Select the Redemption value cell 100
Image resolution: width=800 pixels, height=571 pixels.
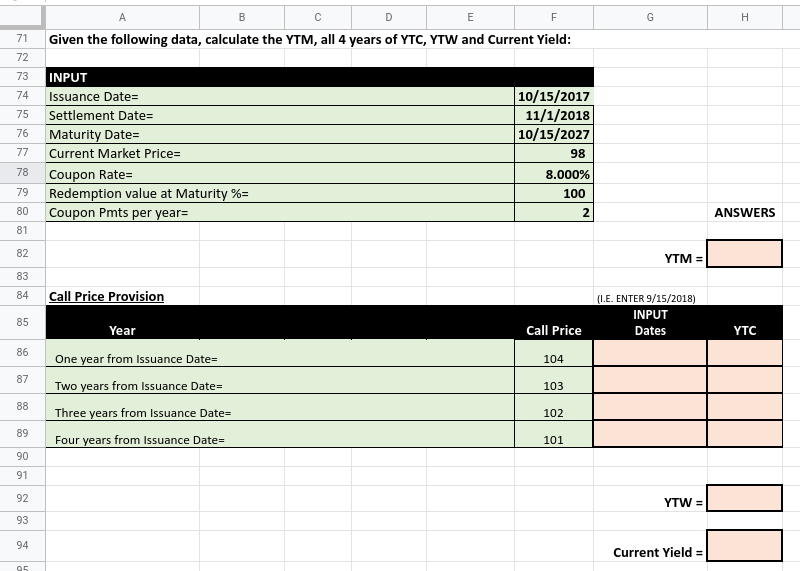(554, 193)
